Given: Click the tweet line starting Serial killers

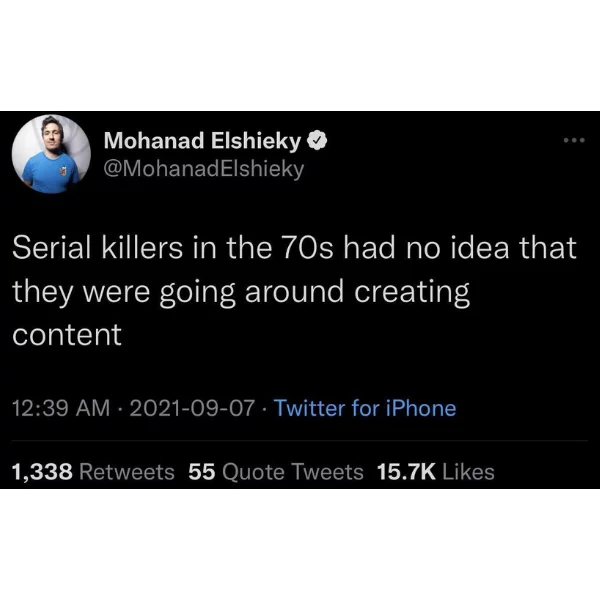Looking at the screenshot, I should coord(294,248).
